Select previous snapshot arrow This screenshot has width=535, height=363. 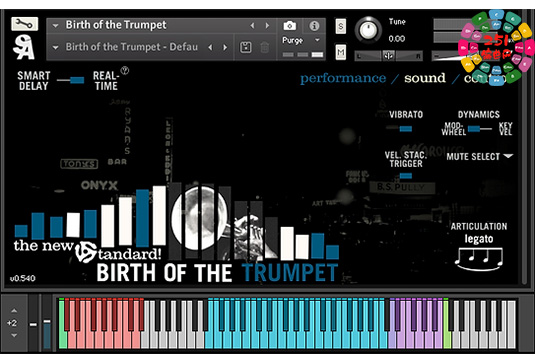(210, 47)
